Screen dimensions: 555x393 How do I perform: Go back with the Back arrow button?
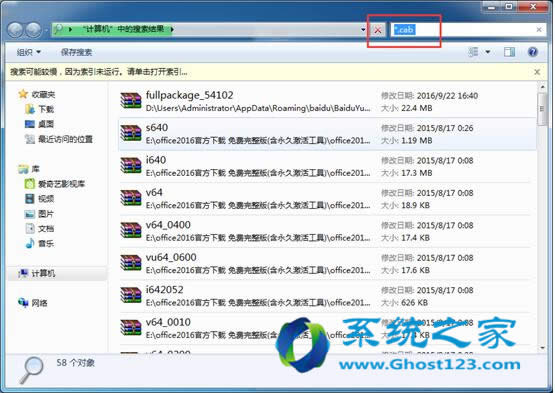15,30
